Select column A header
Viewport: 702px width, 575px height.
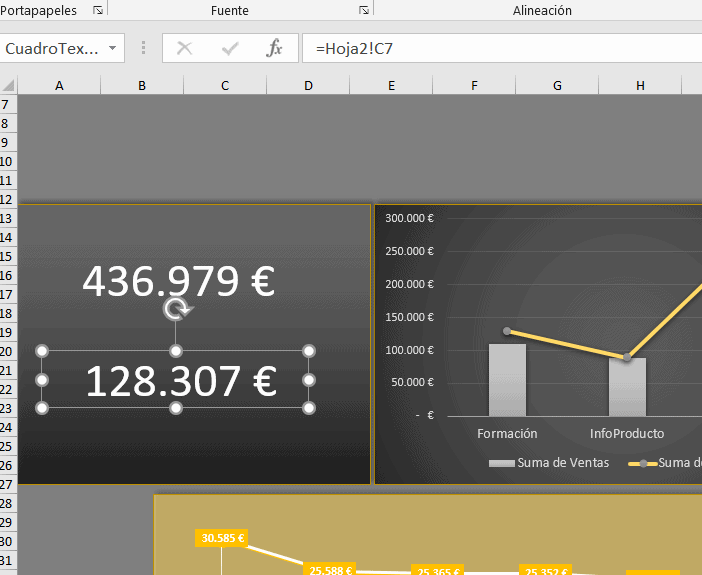click(x=59, y=85)
